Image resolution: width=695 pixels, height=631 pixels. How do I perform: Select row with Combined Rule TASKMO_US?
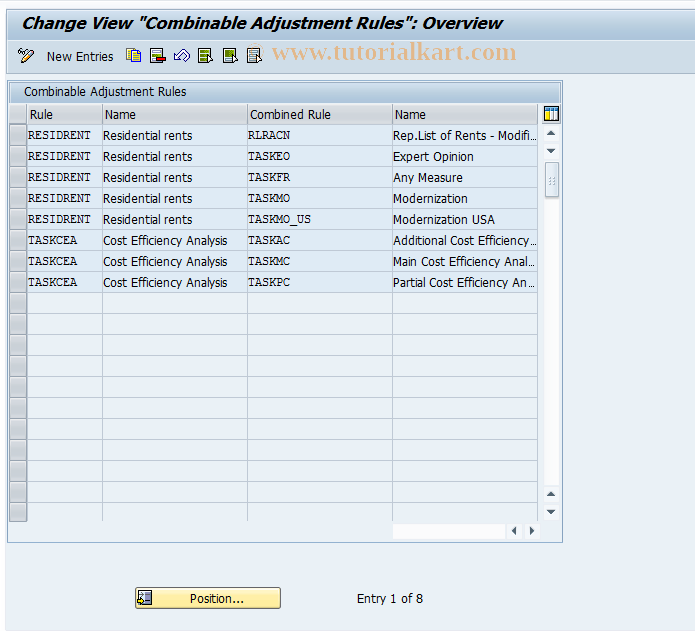pyautogui.click(x=18, y=219)
